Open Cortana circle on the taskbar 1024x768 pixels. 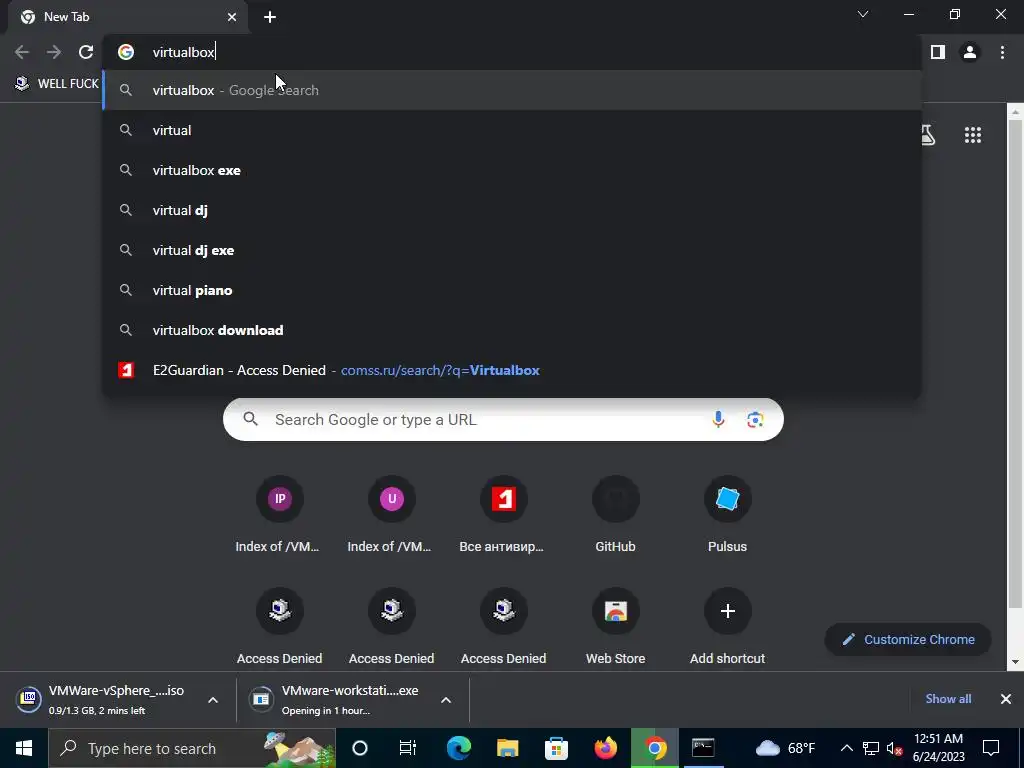[360, 748]
